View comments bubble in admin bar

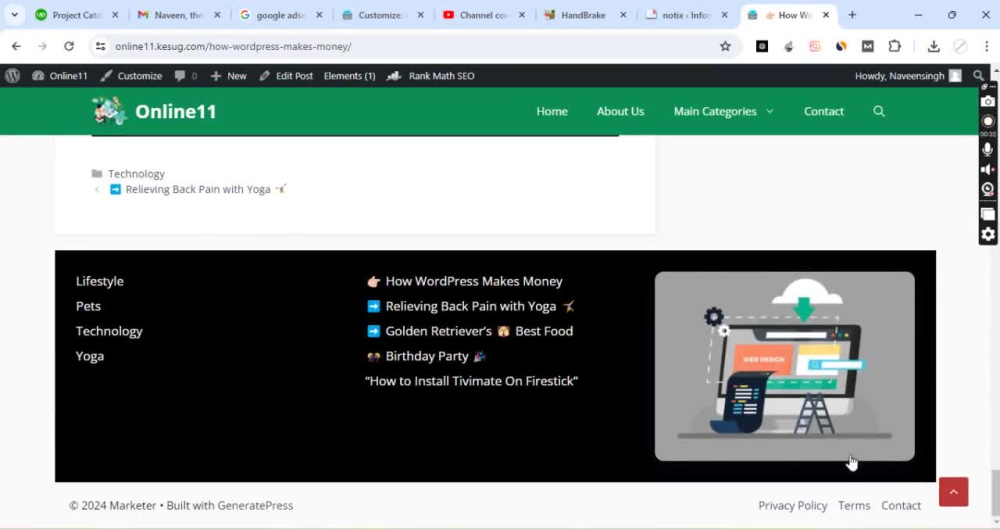pos(186,76)
